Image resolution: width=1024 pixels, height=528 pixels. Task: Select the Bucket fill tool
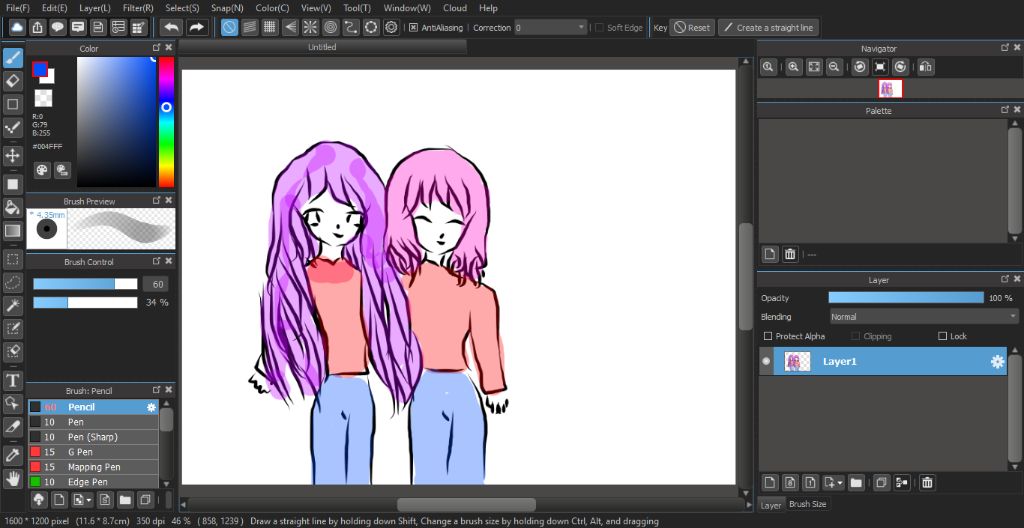(12, 208)
